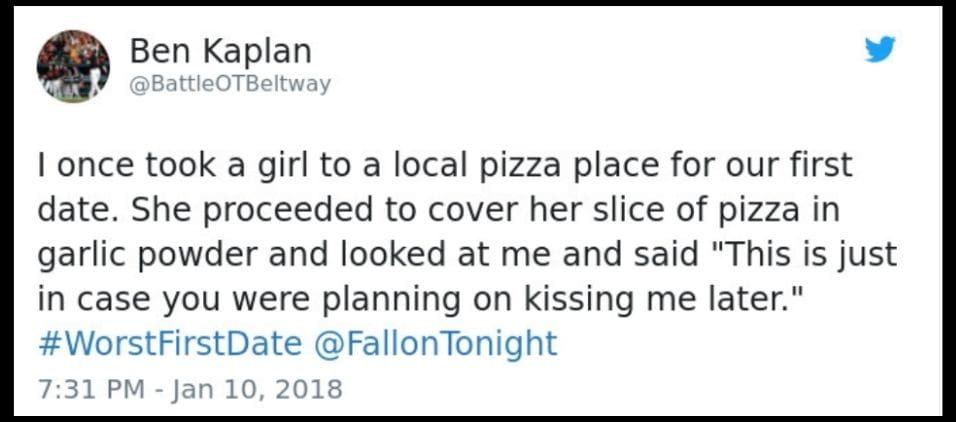Click the Ben Kaplan display name
Screen dimensions: 956x422
click(221, 50)
